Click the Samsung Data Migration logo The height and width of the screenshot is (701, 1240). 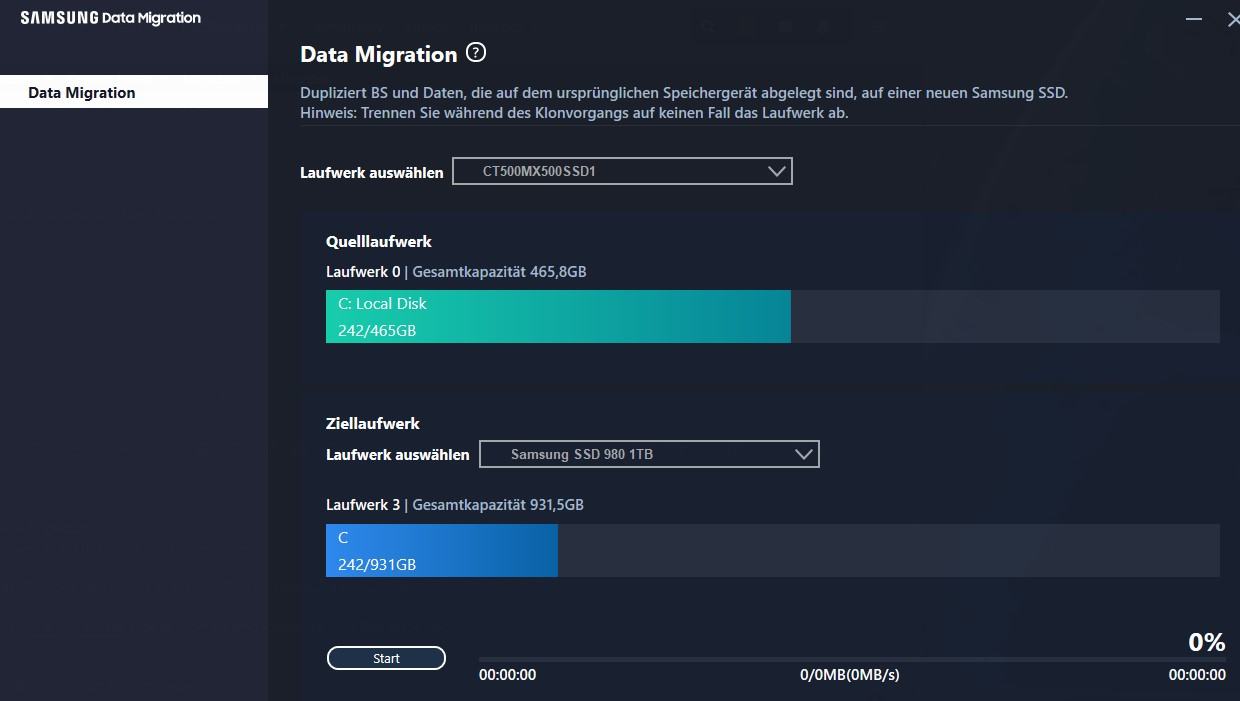coord(111,18)
